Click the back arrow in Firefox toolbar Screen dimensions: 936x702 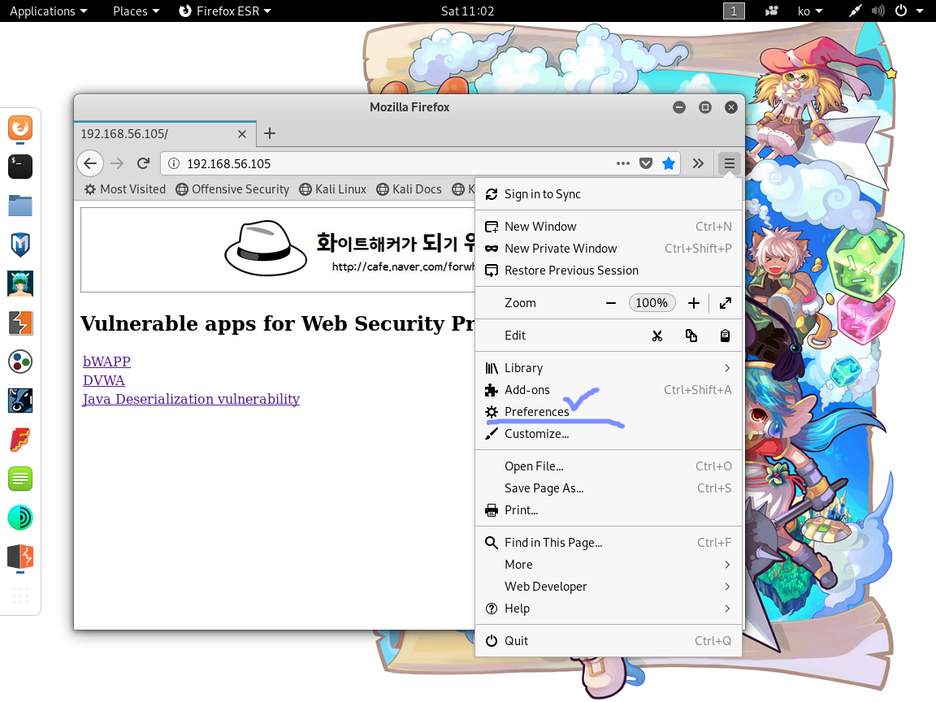click(x=90, y=163)
